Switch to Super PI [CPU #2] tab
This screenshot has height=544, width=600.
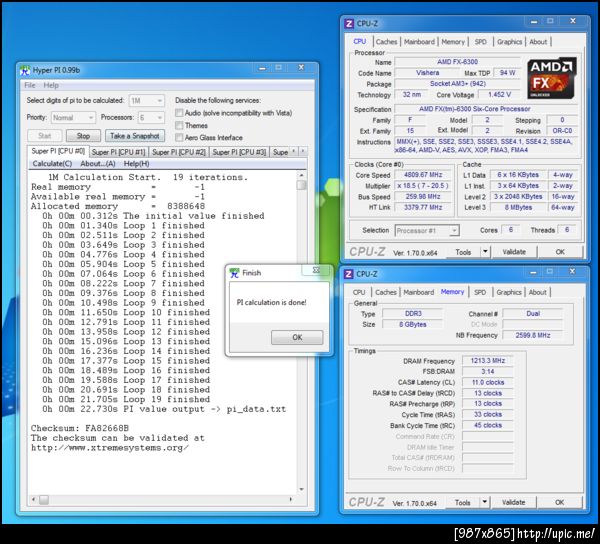point(179,152)
